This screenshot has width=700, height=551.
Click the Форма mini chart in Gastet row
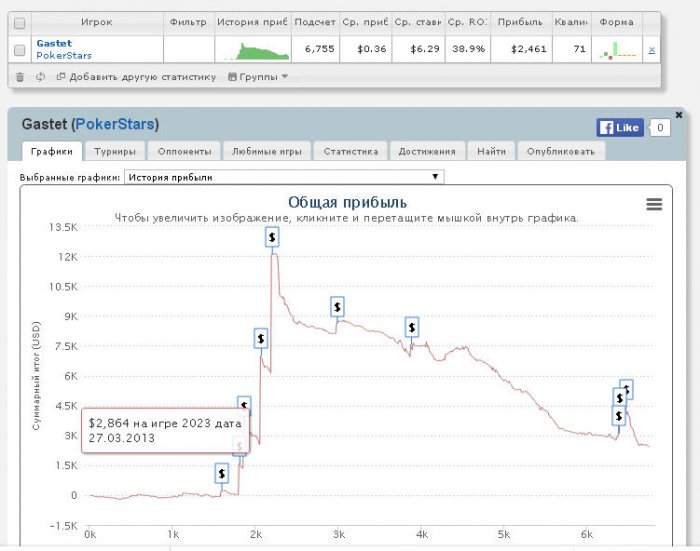[x=617, y=50]
